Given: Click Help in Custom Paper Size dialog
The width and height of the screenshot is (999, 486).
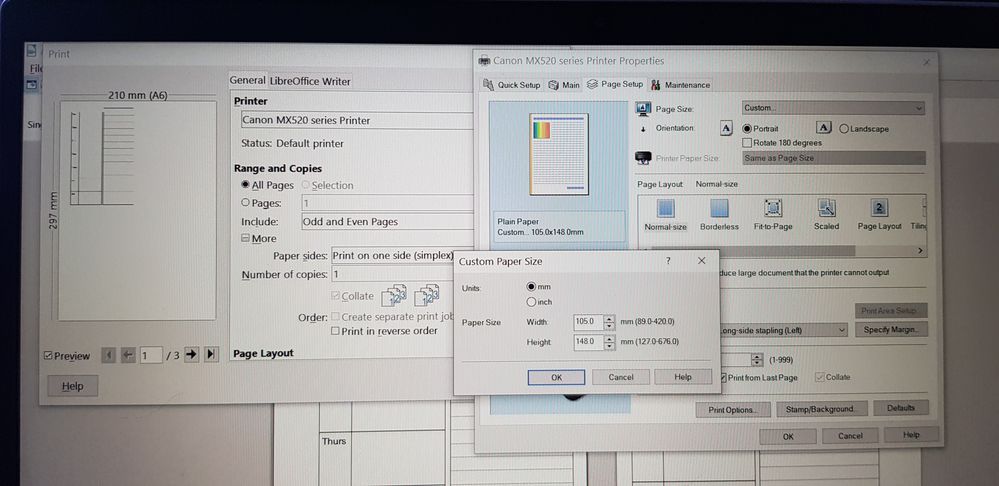Looking at the screenshot, I should 682,377.
